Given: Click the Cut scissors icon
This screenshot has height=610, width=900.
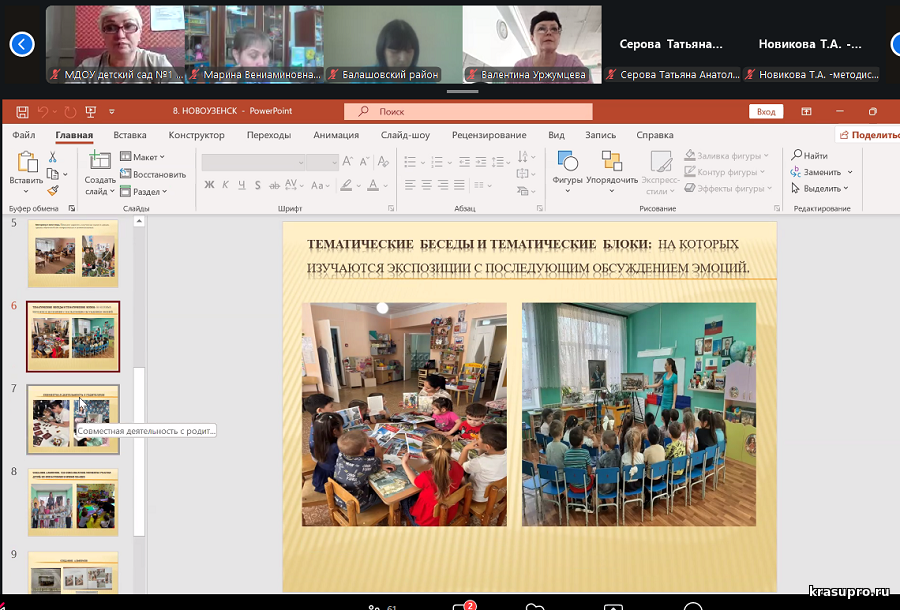Looking at the screenshot, I should pyautogui.click(x=53, y=157).
